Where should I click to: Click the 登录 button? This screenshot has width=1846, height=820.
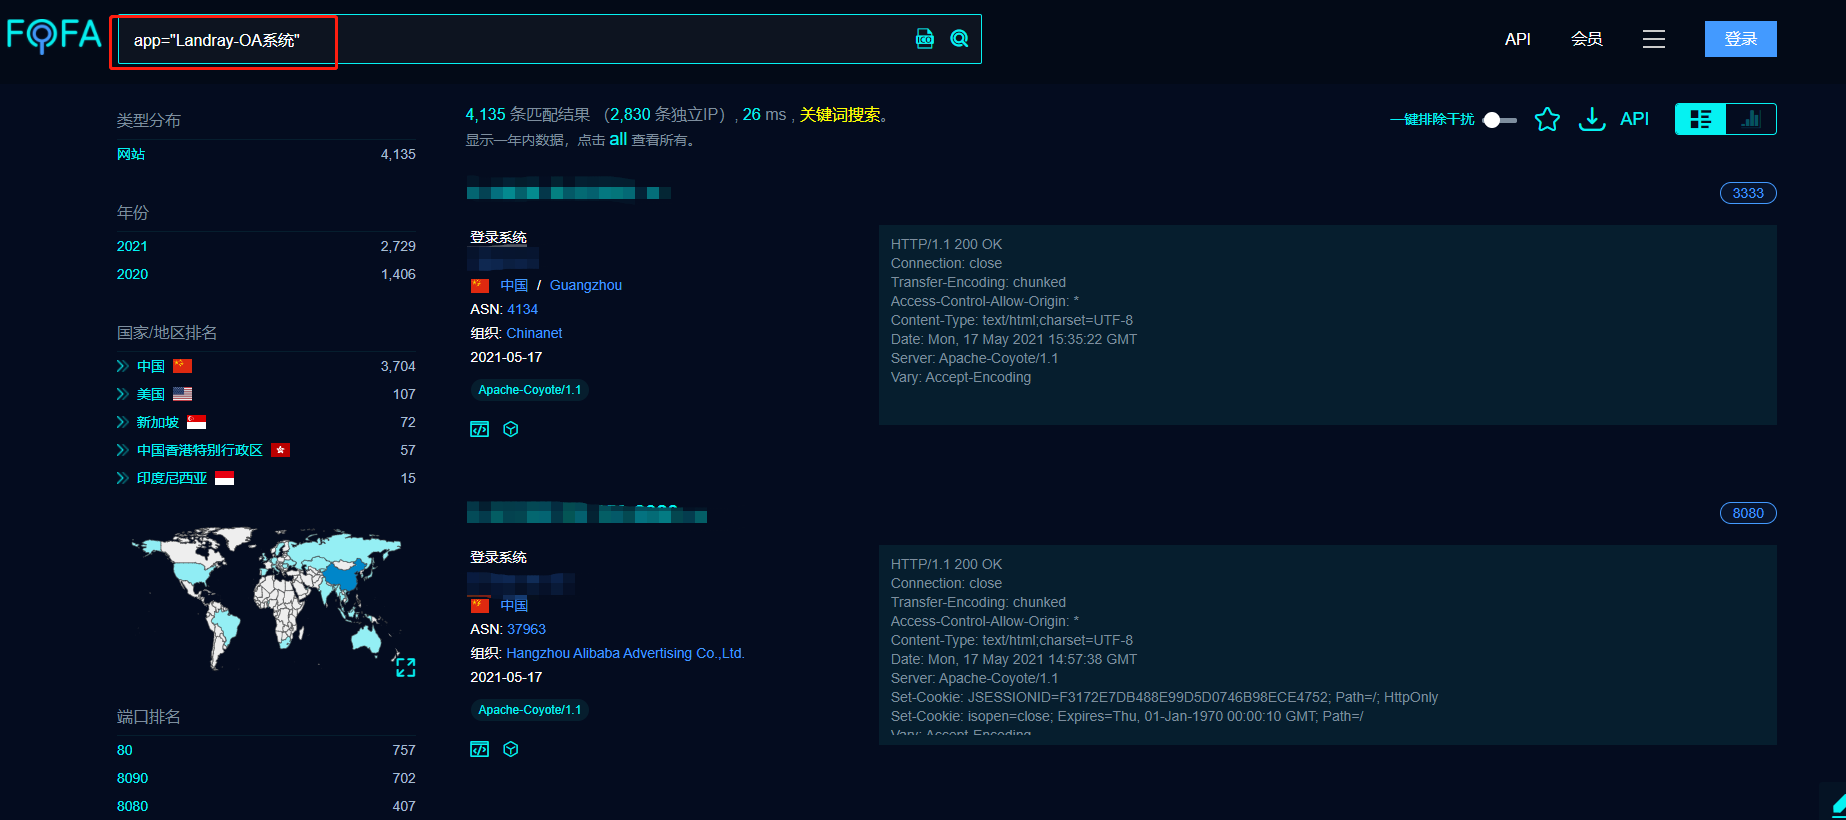[1741, 39]
